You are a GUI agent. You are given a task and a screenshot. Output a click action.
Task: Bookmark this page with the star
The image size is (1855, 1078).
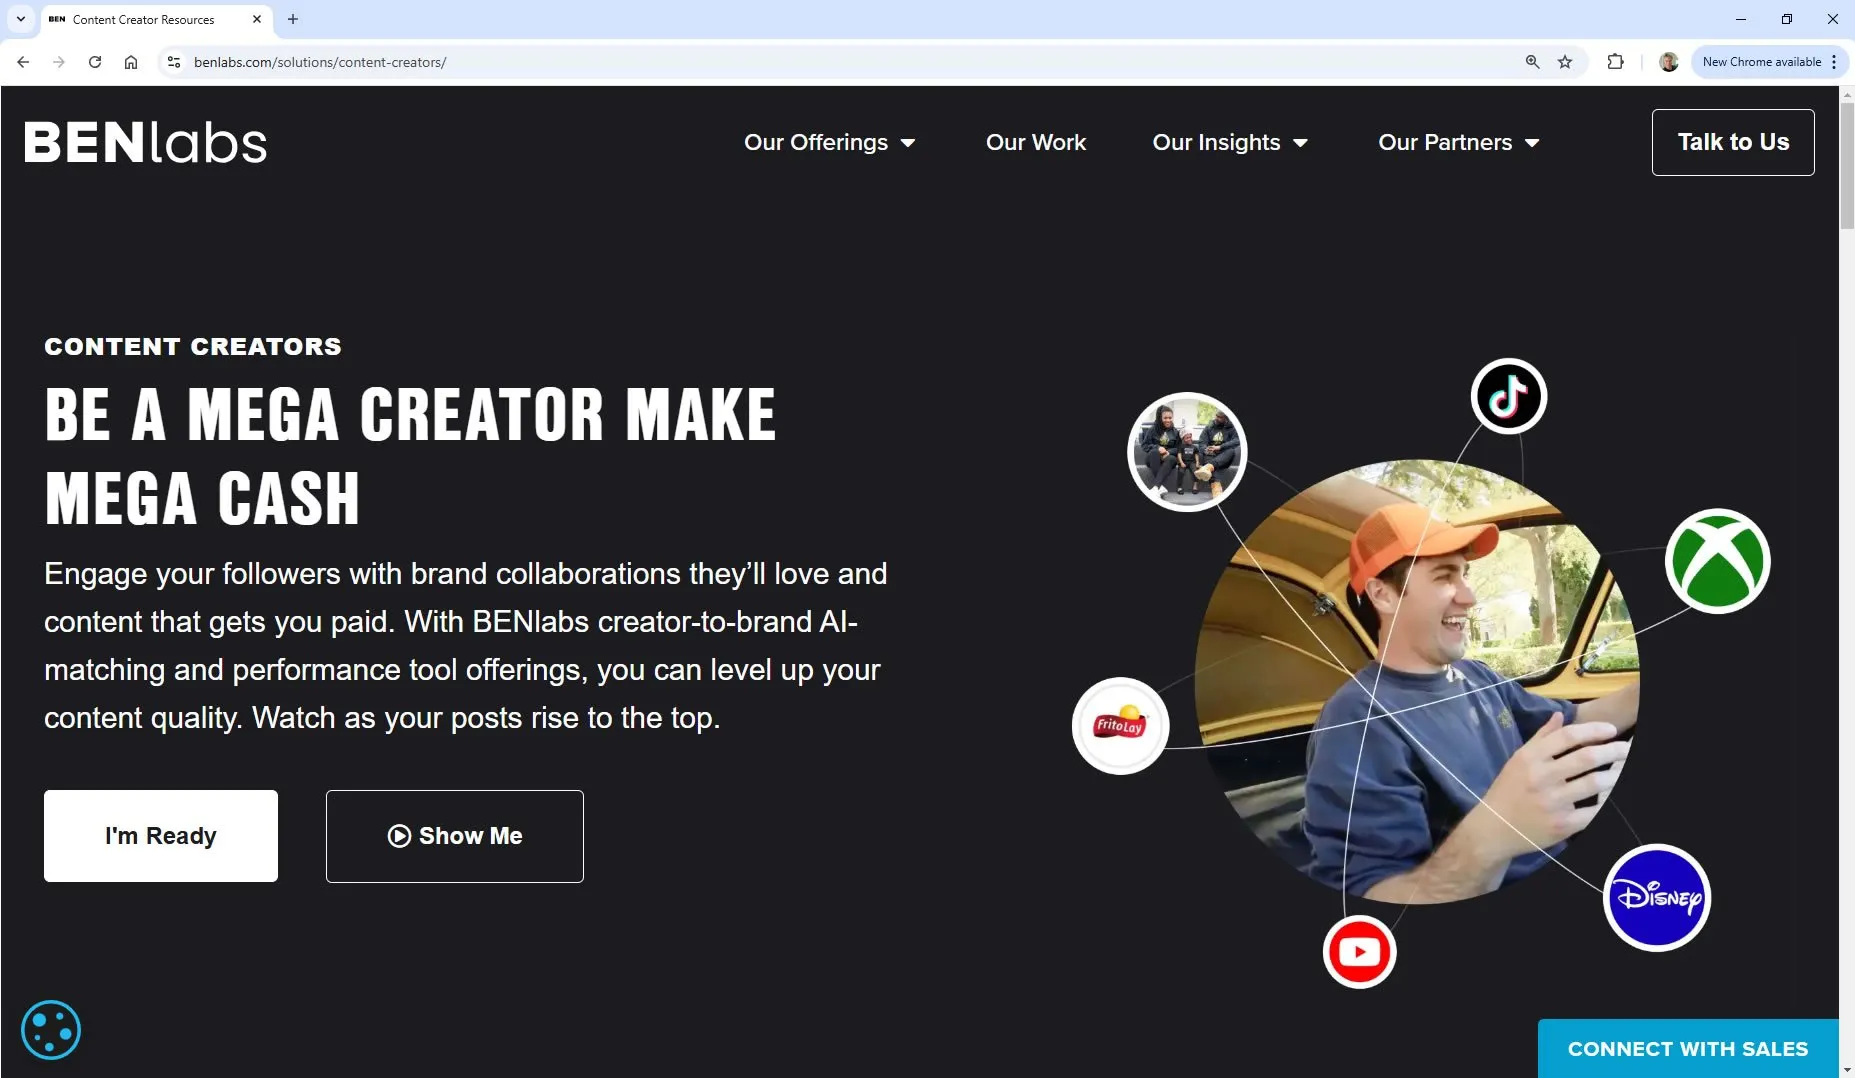click(1565, 62)
